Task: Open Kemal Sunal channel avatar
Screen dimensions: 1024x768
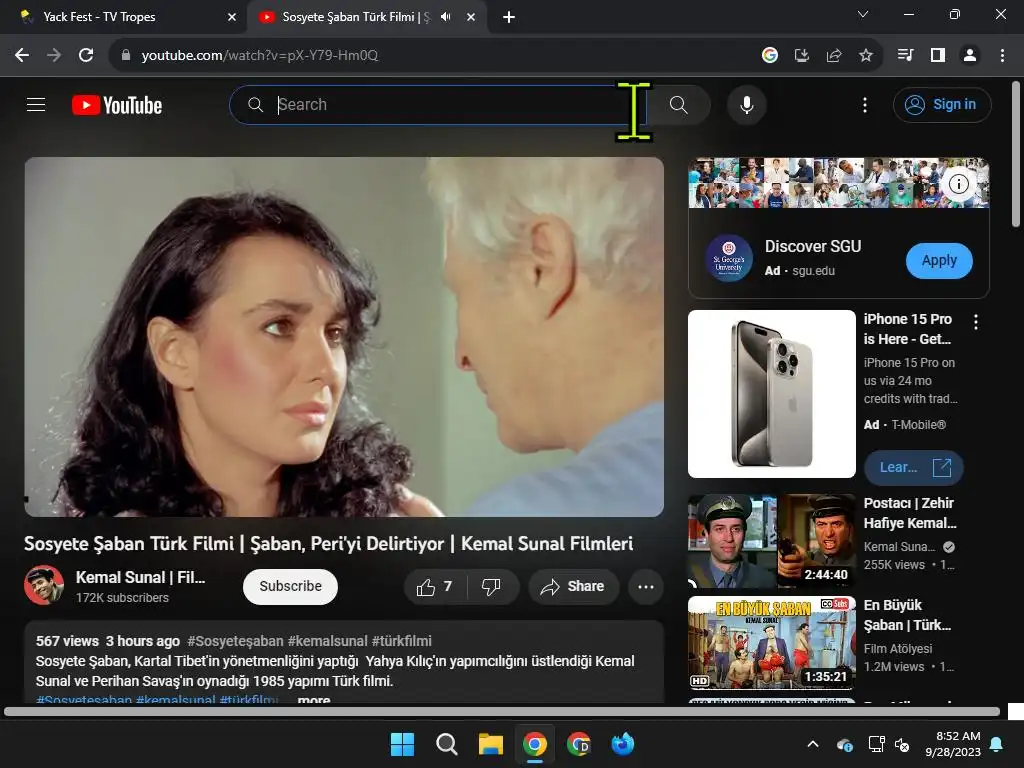Action: [44, 585]
